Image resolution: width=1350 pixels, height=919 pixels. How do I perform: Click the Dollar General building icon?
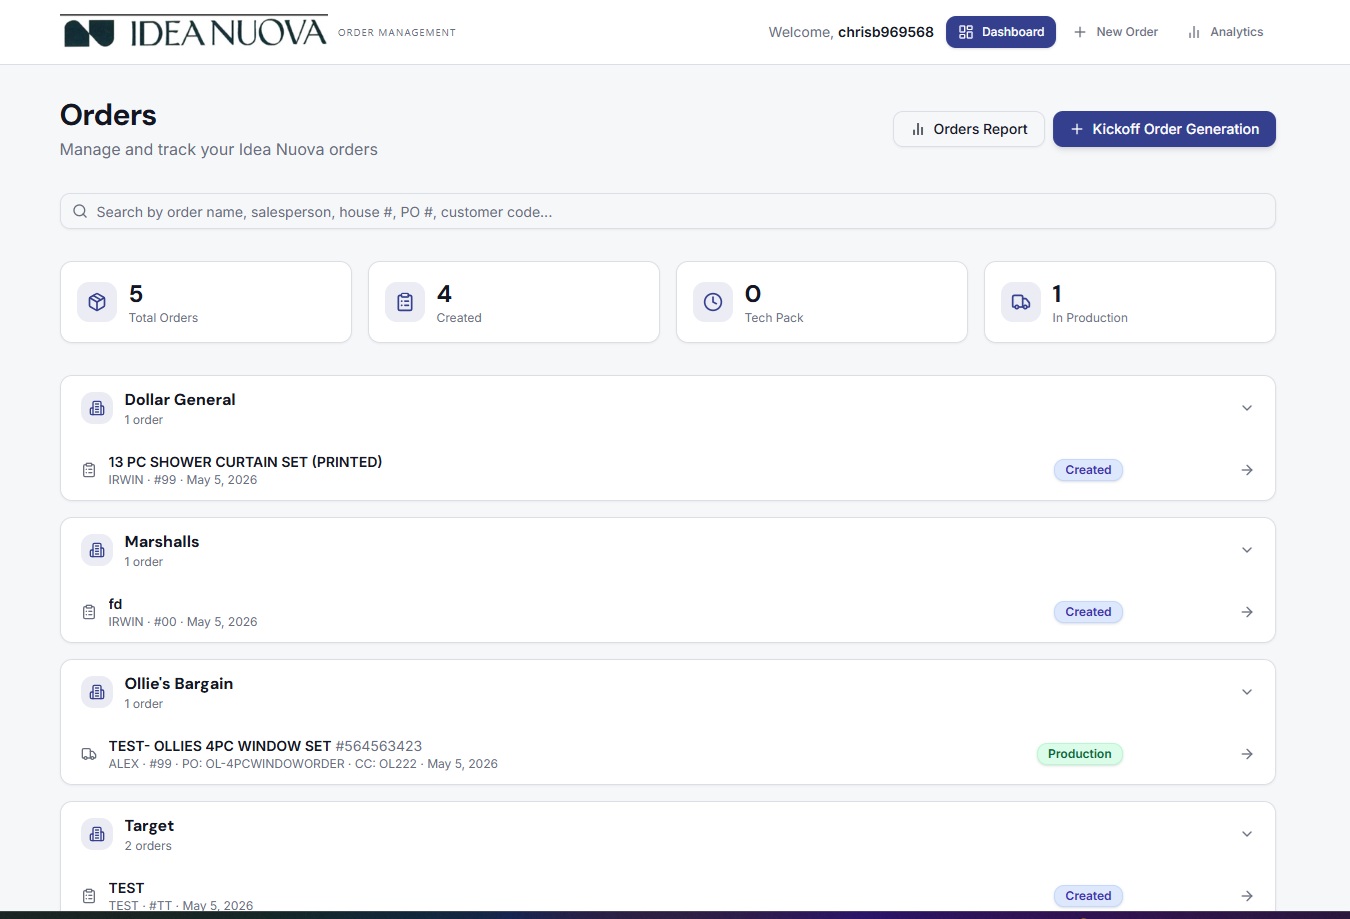[97, 408]
